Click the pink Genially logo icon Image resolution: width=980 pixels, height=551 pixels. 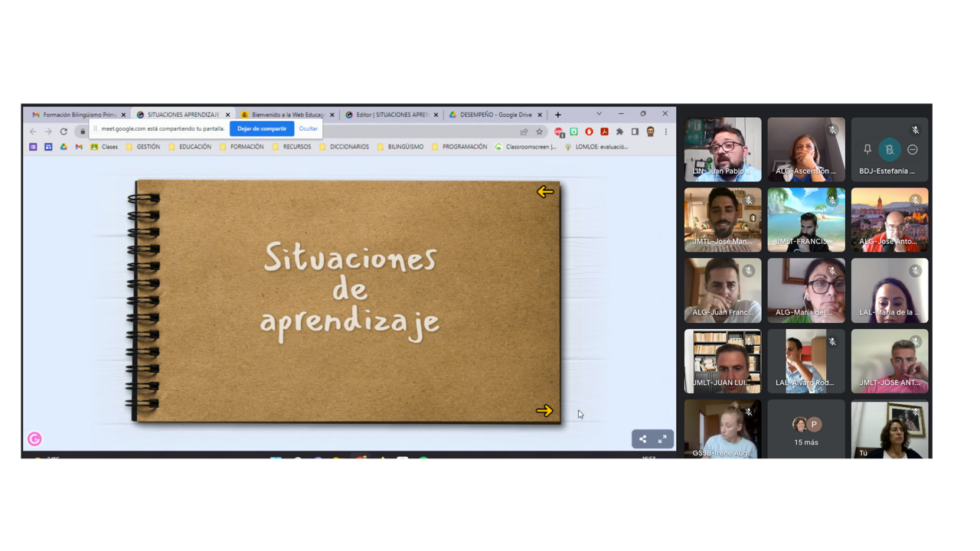(34, 439)
